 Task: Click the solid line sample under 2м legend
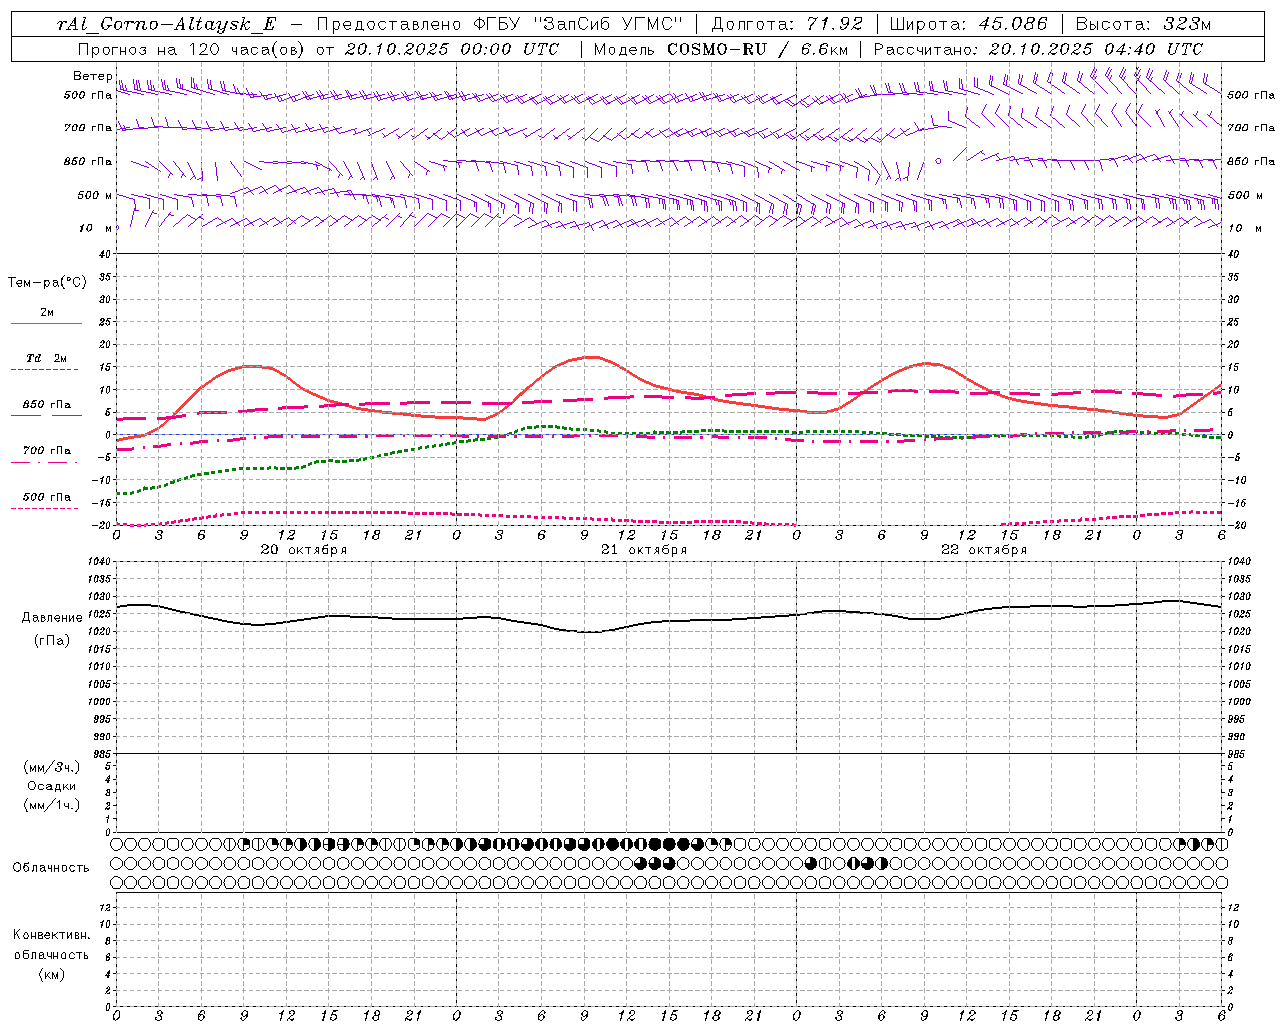coord(46,324)
